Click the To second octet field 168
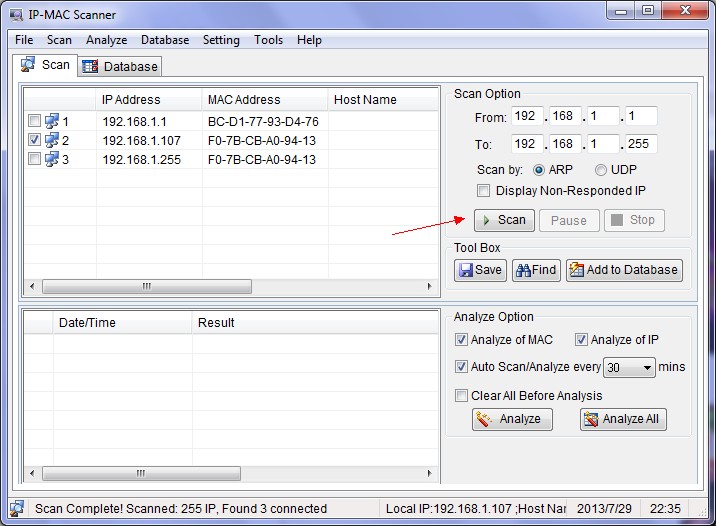This screenshot has height=526, width=716. 565,144
